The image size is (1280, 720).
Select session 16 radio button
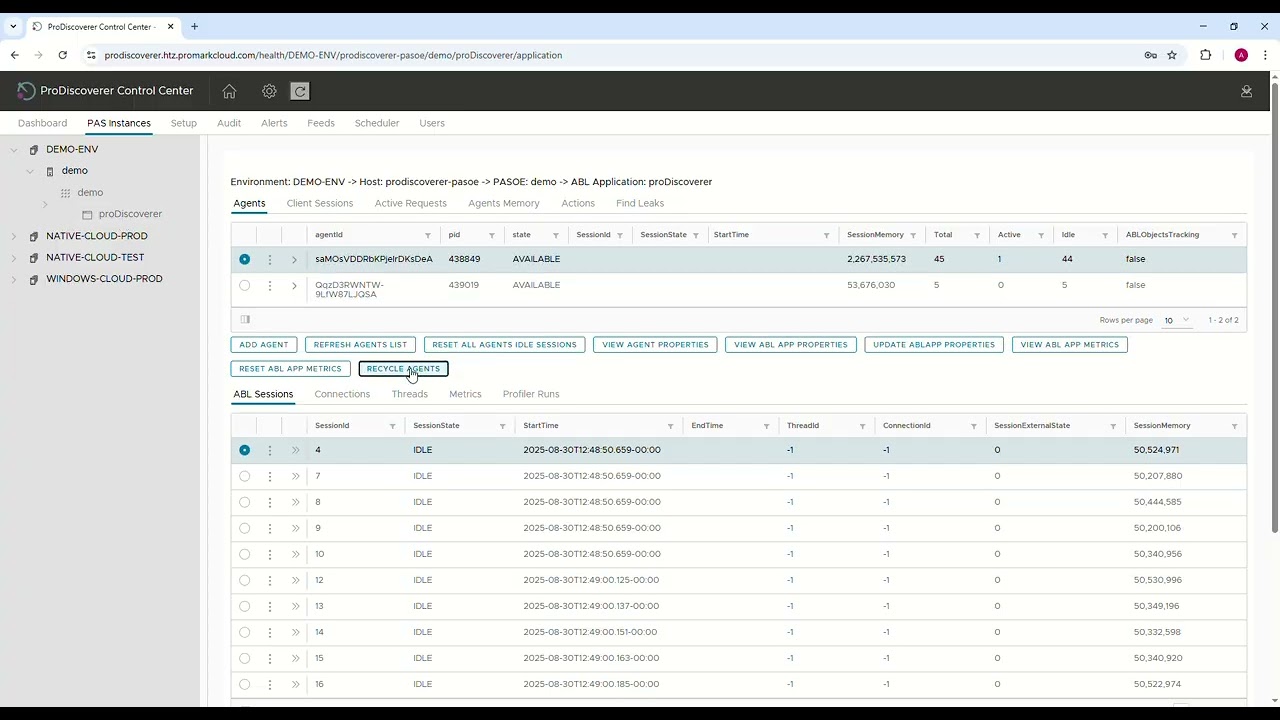[244, 684]
